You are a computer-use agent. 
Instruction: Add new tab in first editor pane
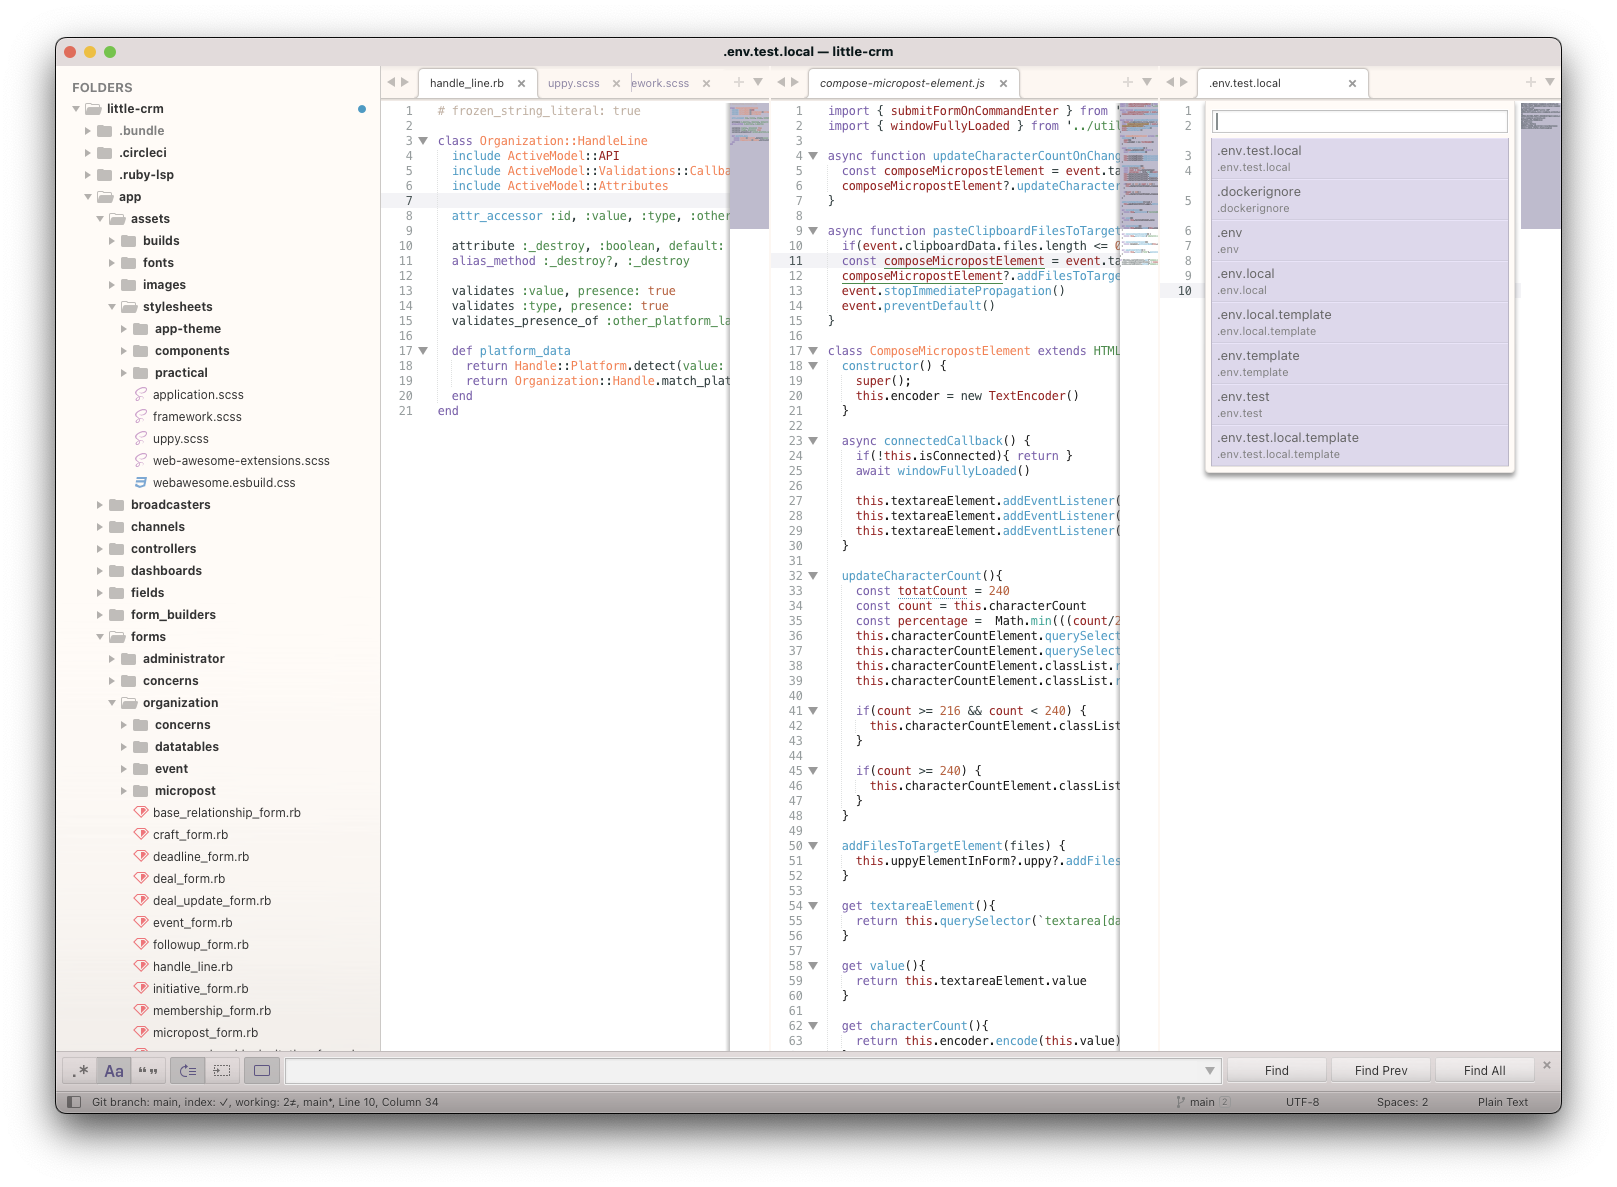tap(739, 82)
